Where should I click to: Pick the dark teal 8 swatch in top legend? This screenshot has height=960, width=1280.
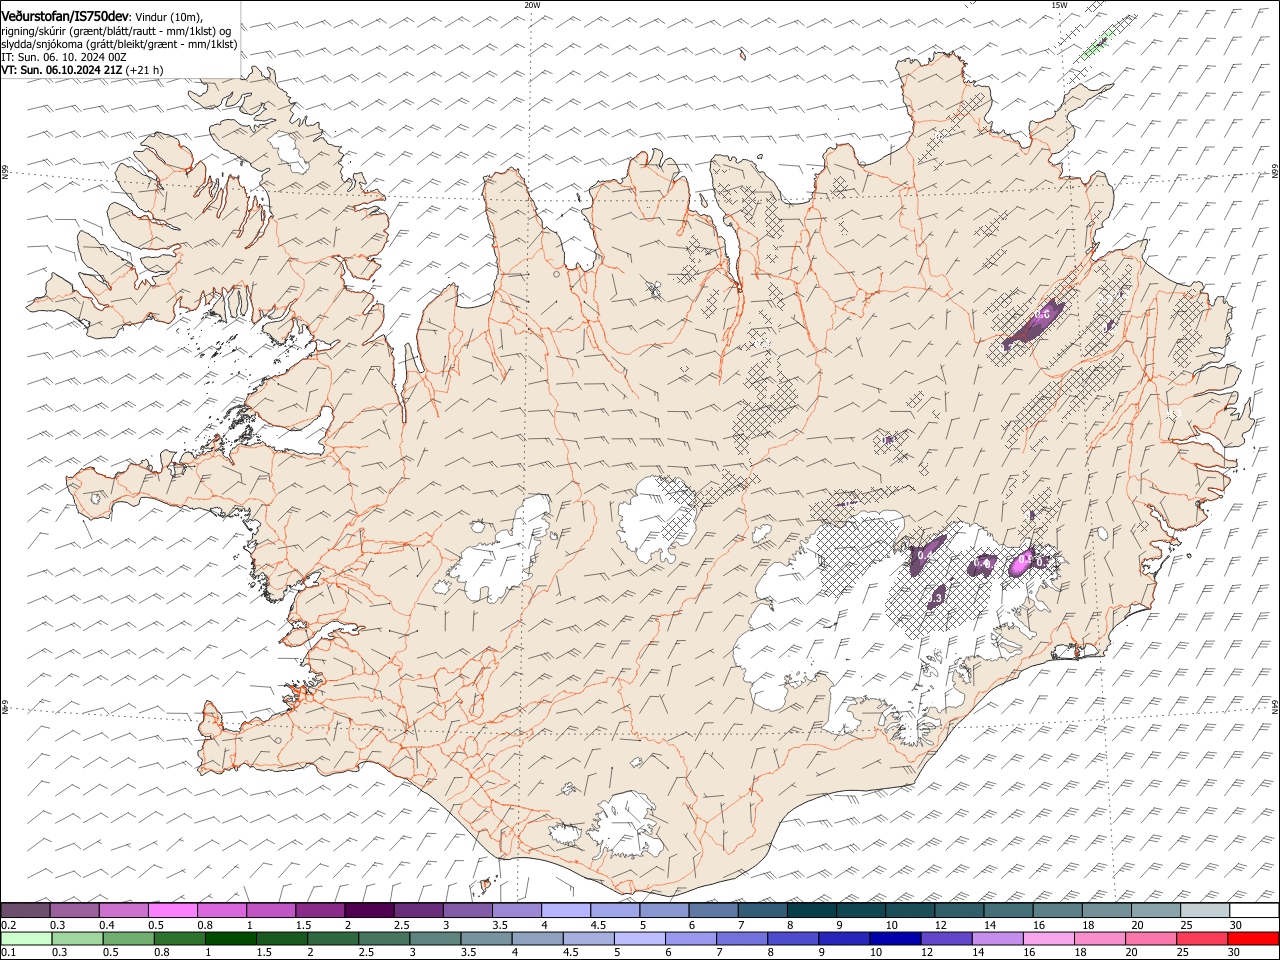click(811, 910)
